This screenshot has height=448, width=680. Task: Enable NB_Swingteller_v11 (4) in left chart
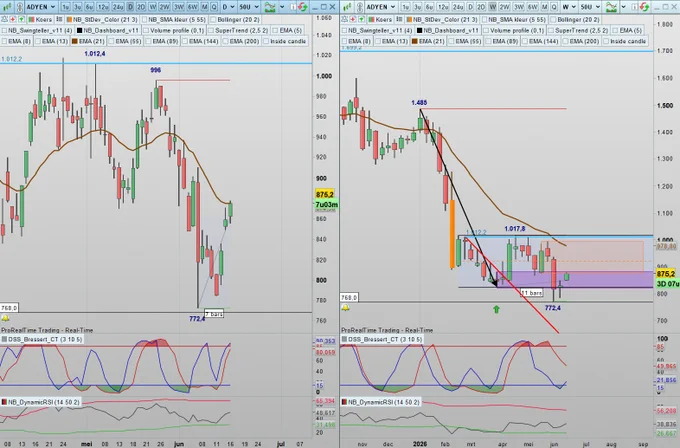(4, 30)
